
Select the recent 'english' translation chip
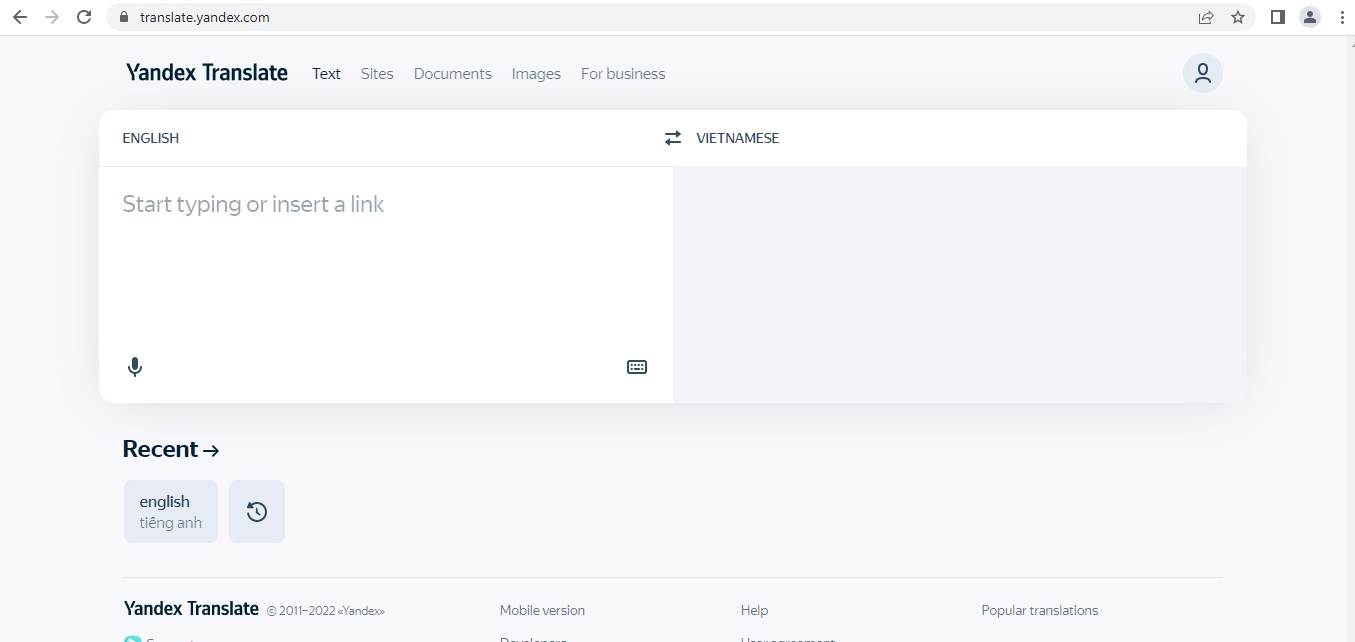point(171,512)
